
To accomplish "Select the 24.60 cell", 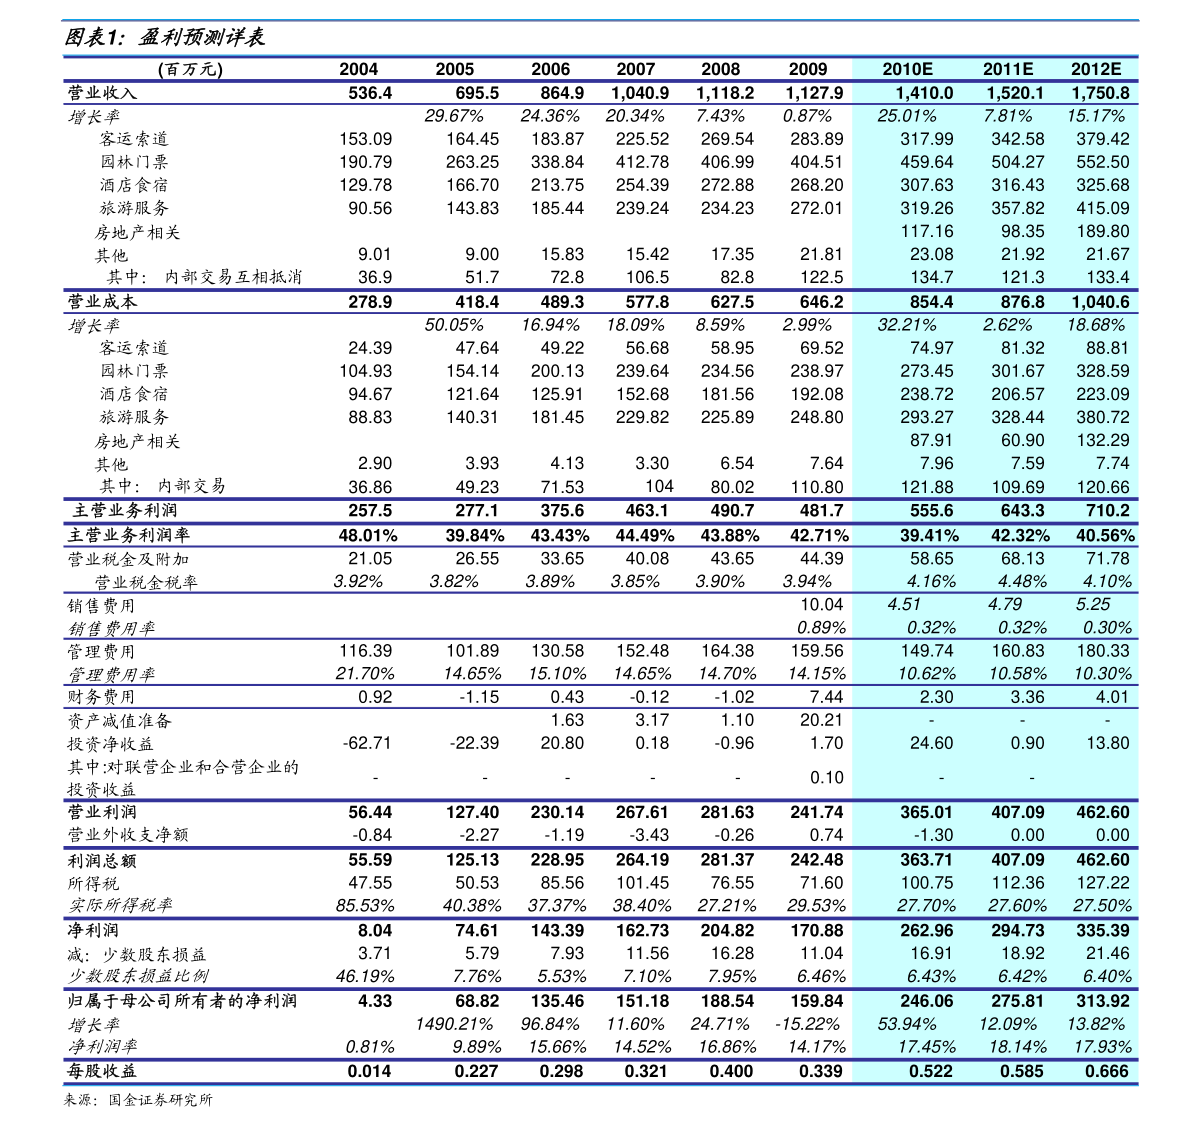I will coord(931,743).
